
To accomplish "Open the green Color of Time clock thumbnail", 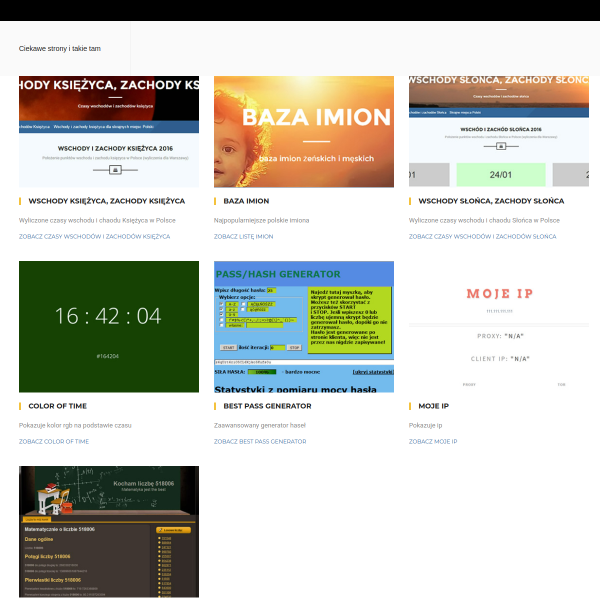I will tap(109, 327).
